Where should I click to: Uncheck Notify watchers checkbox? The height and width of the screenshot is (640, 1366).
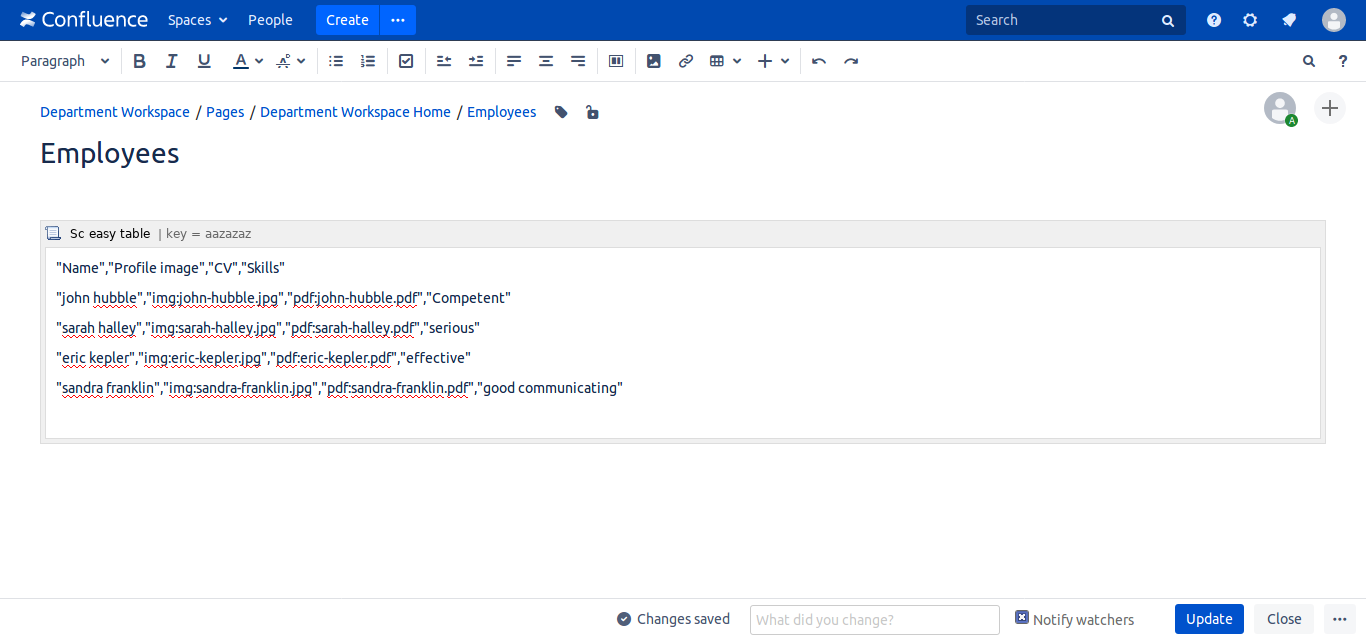click(x=1022, y=618)
